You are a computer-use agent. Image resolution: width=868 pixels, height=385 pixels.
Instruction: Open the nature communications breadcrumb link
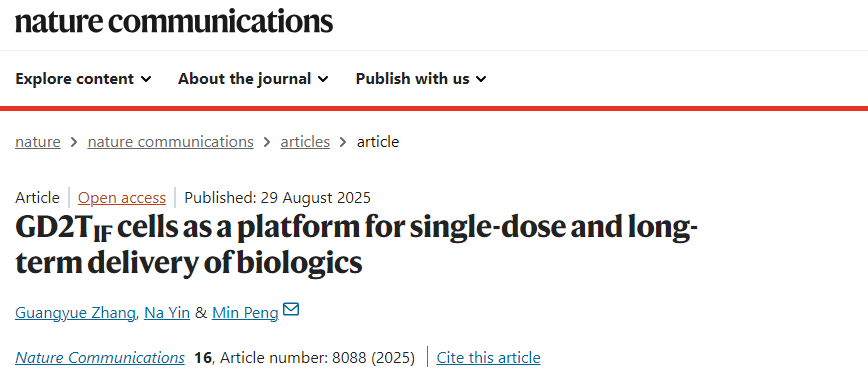(170, 142)
